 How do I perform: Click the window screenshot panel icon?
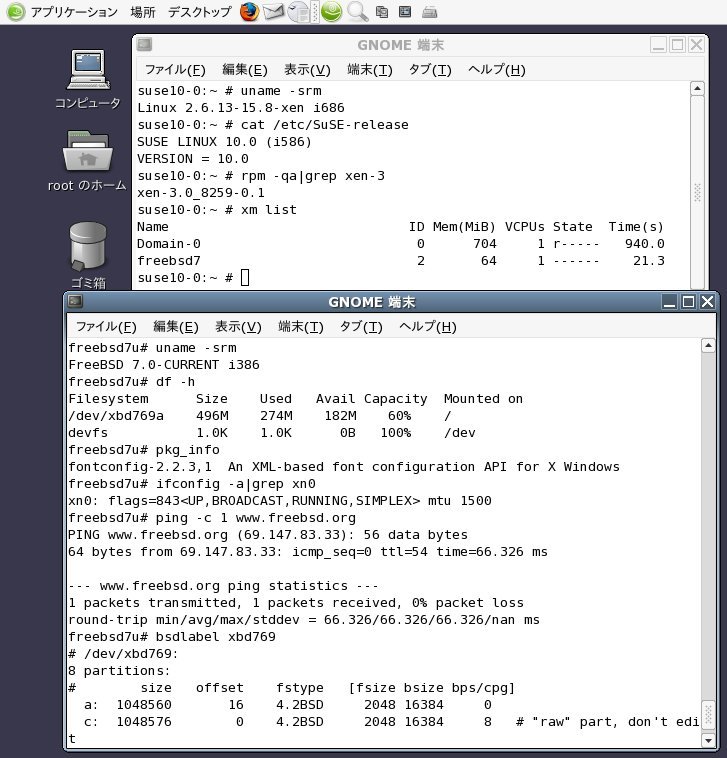[x=405, y=12]
